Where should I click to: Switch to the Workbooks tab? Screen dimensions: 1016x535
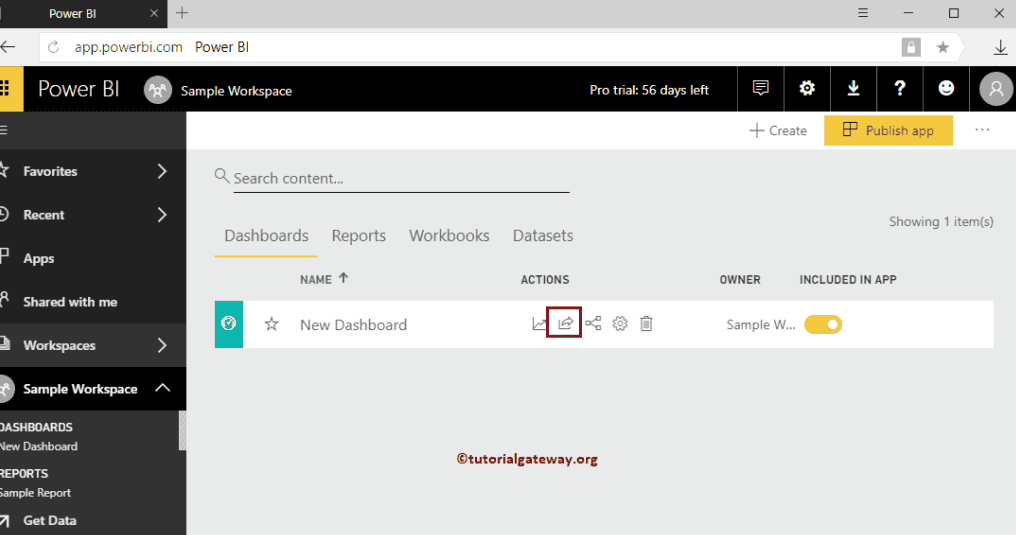coord(449,236)
